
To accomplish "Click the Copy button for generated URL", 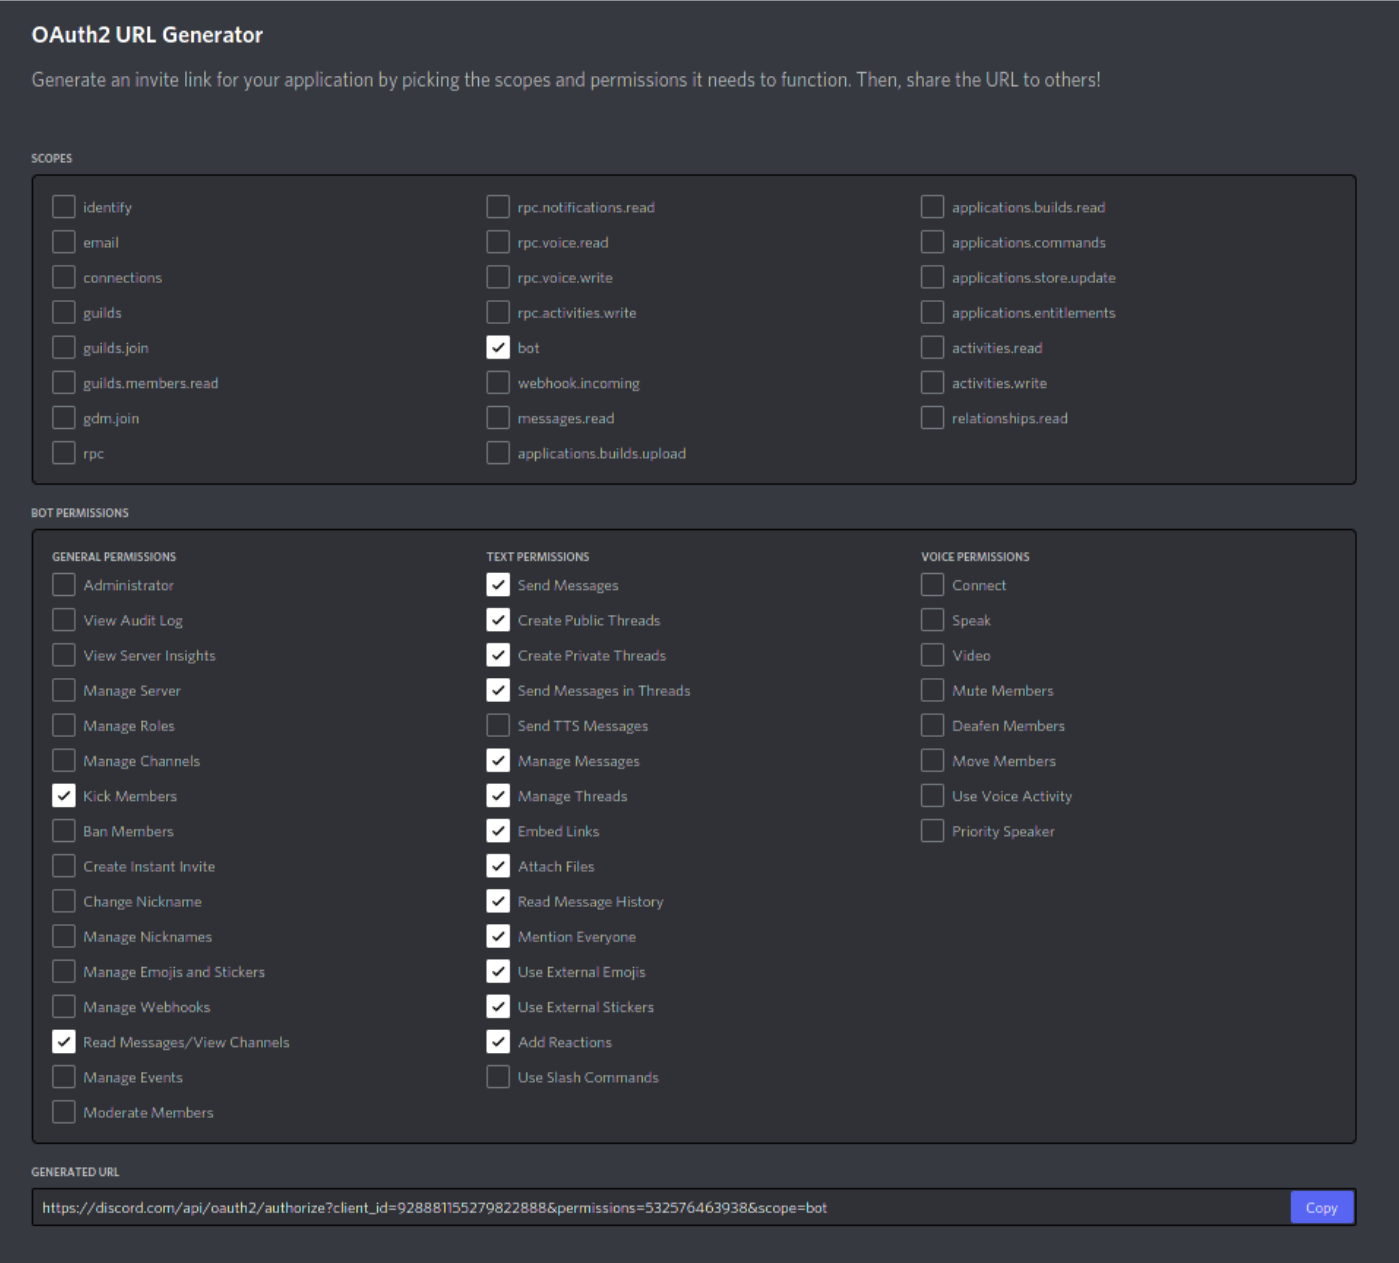I will pos(1321,1207).
